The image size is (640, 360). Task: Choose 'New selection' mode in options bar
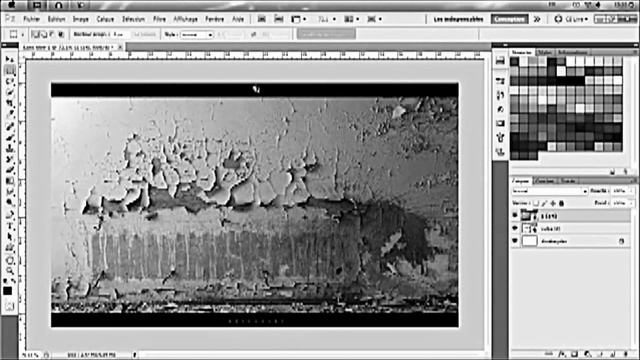coord(34,35)
